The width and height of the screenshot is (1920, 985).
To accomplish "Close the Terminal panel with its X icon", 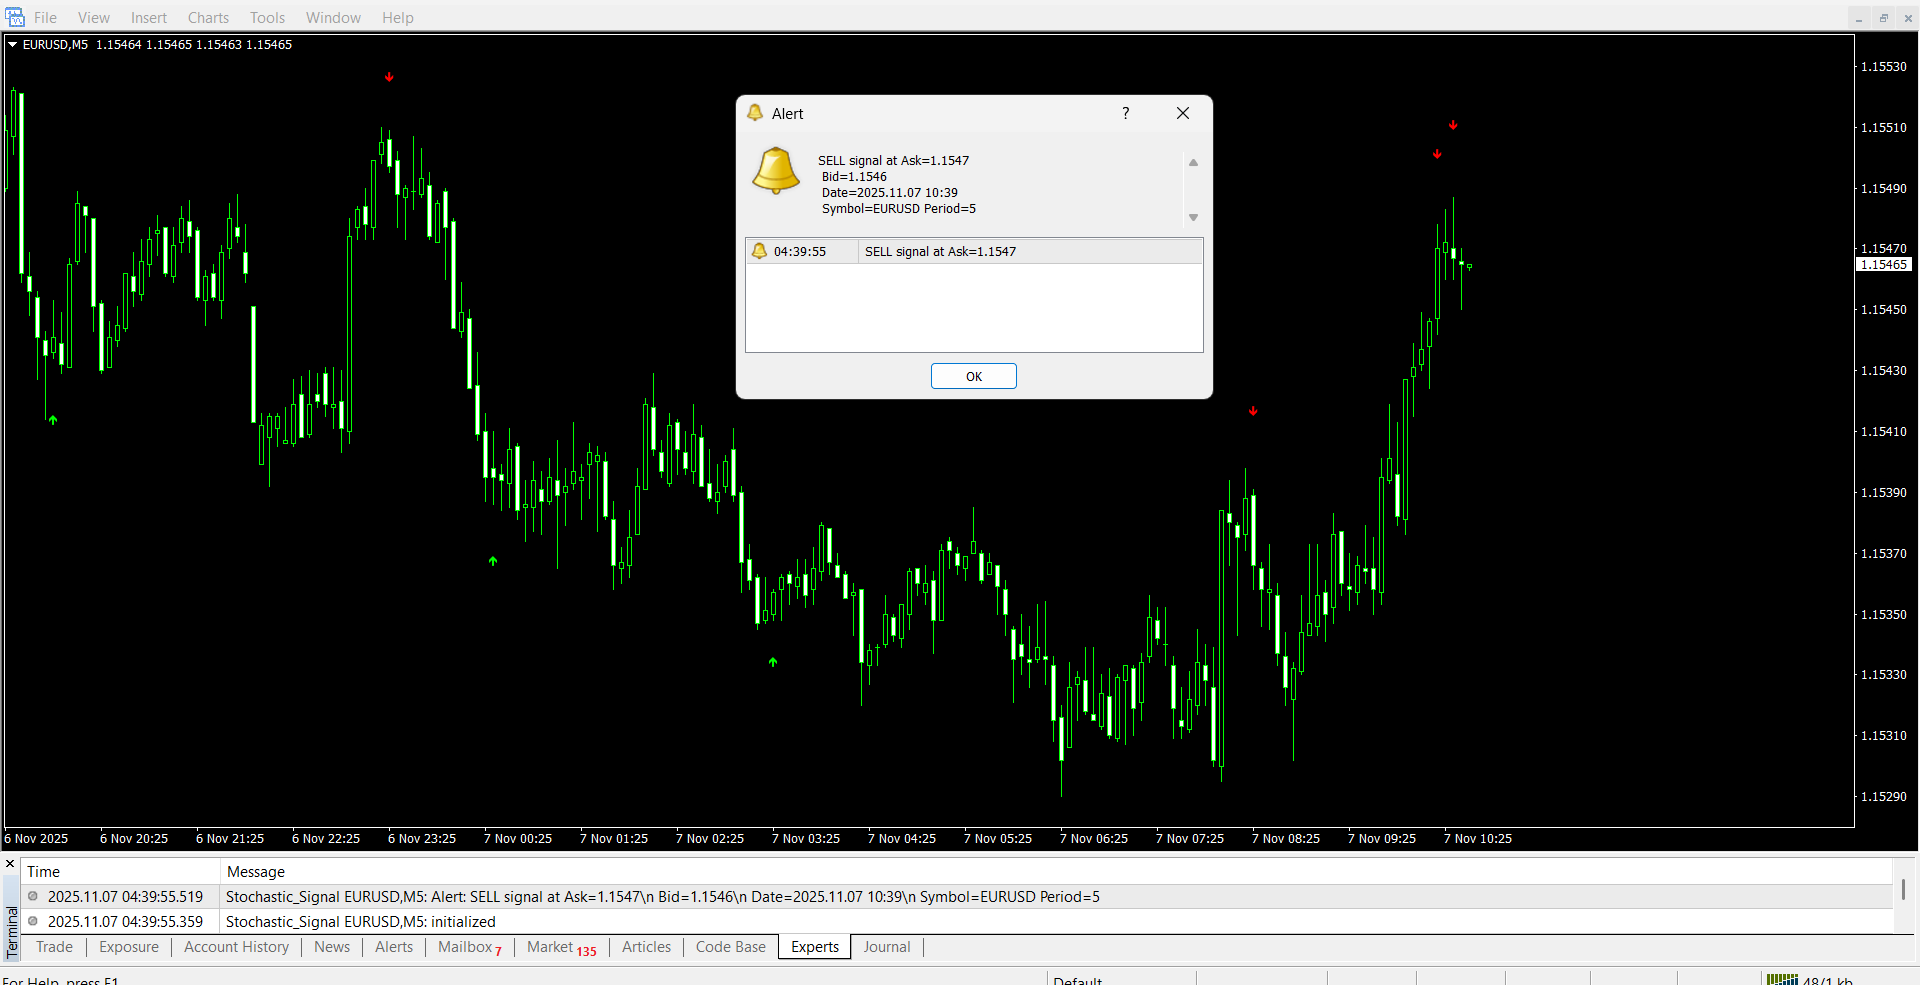I will pyautogui.click(x=10, y=864).
